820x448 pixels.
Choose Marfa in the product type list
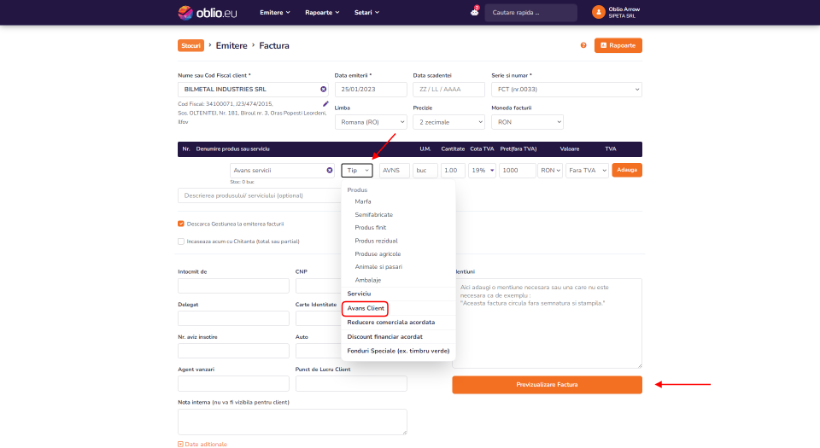tap(363, 201)
